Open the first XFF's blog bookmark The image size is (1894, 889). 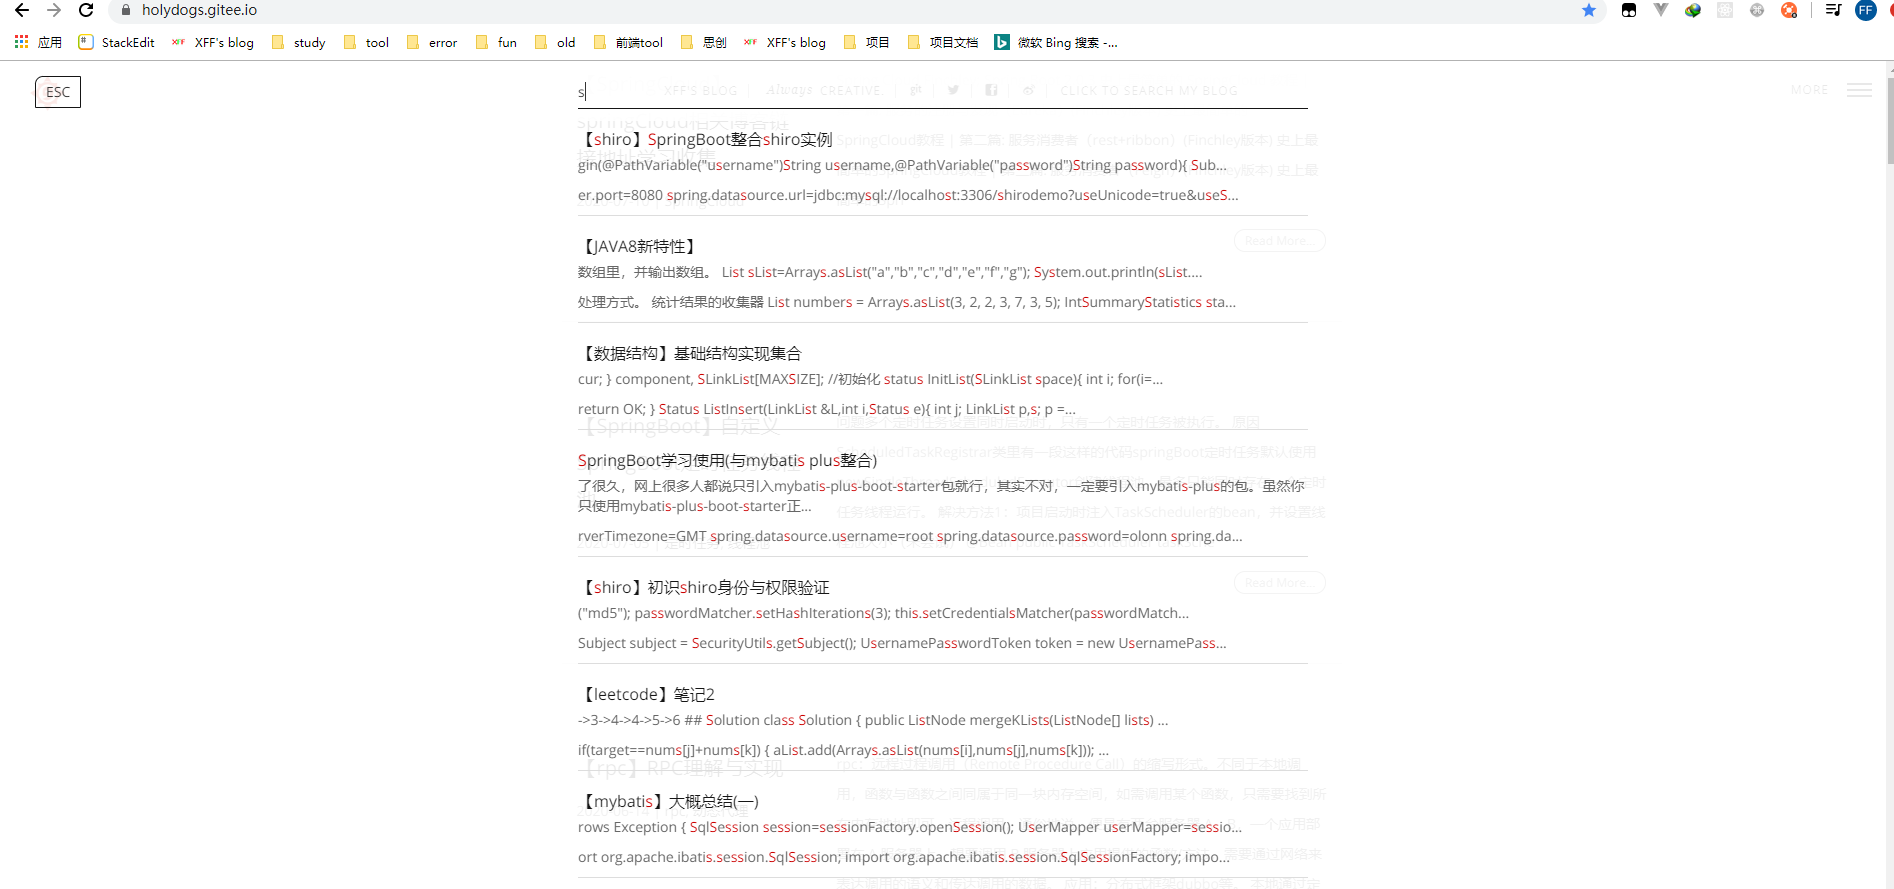click(213, 42)
